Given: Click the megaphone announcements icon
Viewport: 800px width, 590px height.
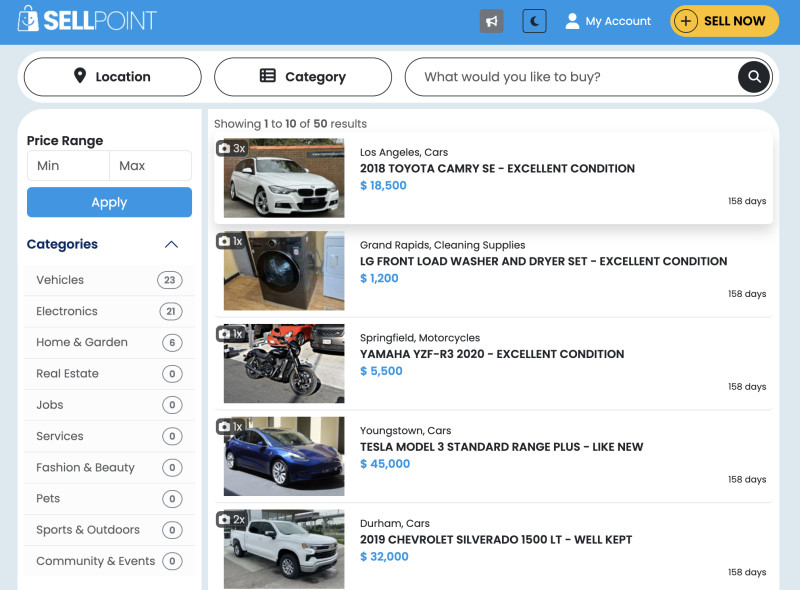Looking at the screenshot, I should (x=491, y=21).
